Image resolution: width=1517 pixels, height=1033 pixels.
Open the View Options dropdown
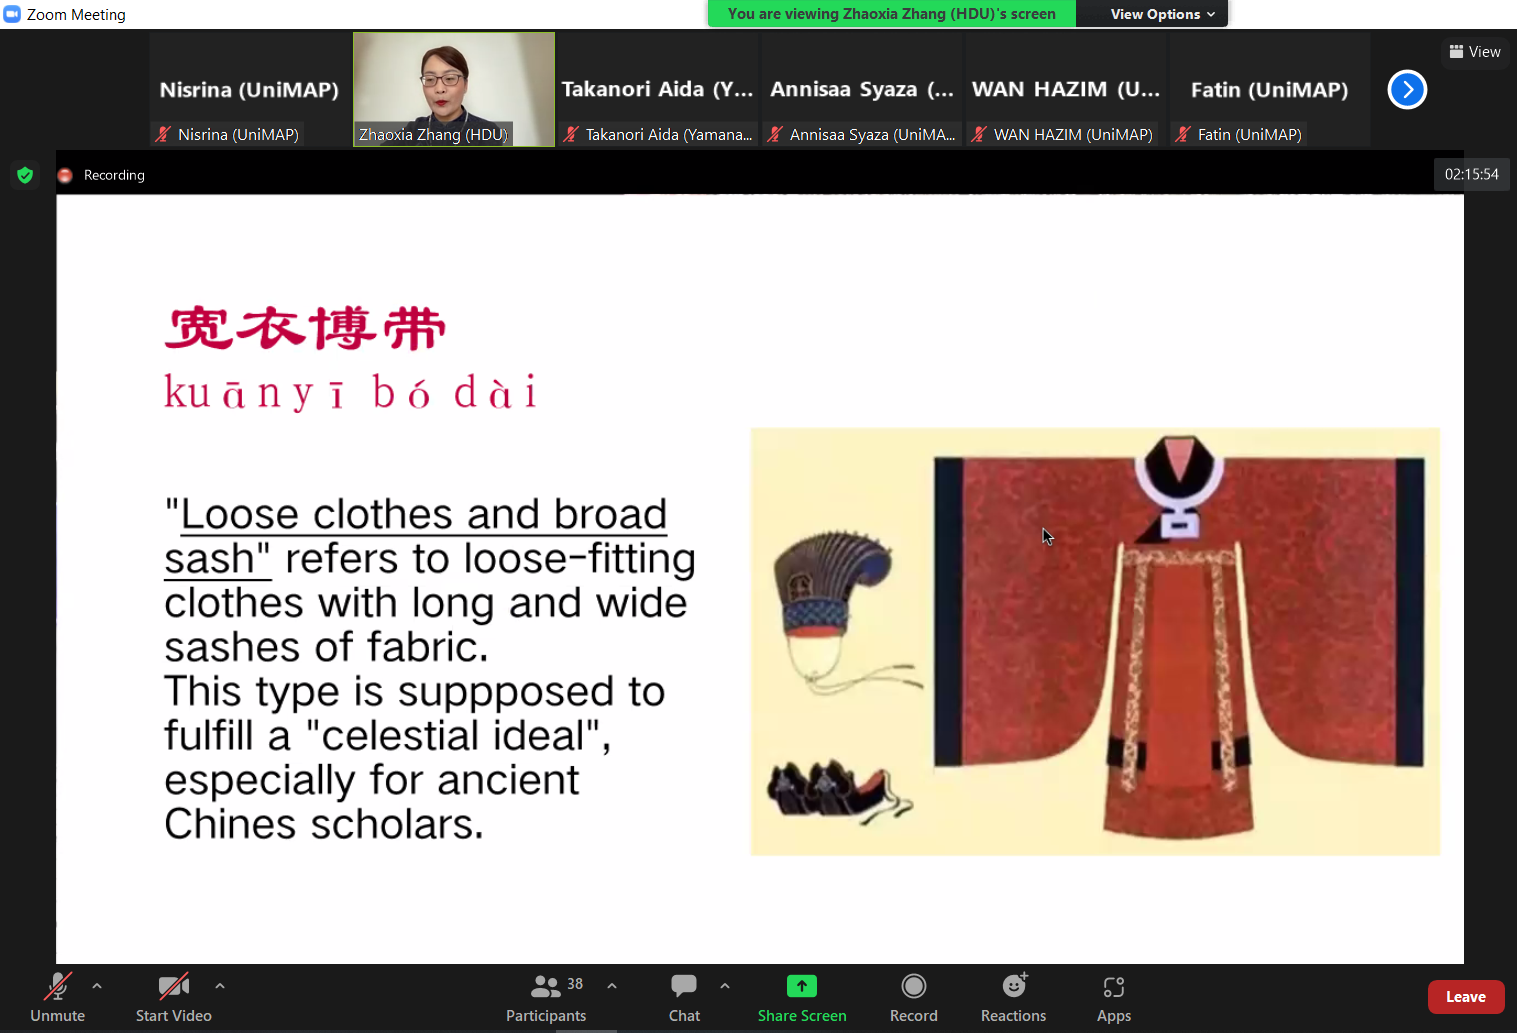pos(1162,14)
